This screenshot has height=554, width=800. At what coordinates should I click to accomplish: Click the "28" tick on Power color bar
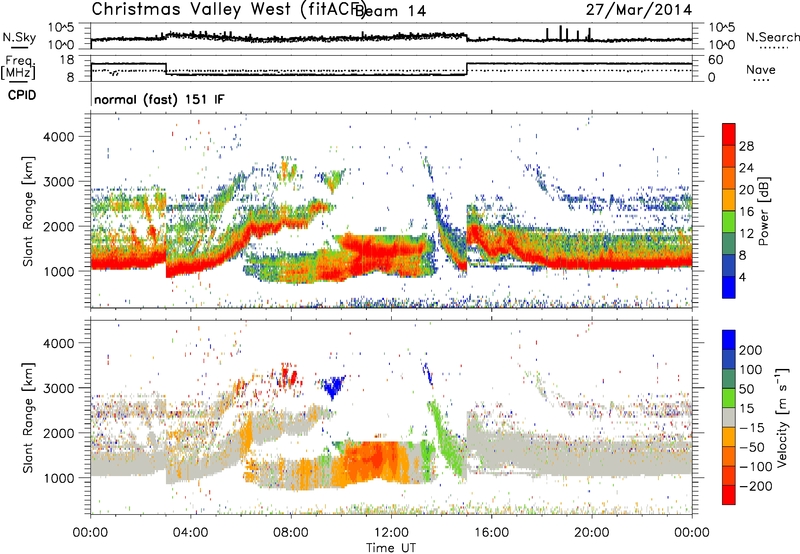click(746, 146)
